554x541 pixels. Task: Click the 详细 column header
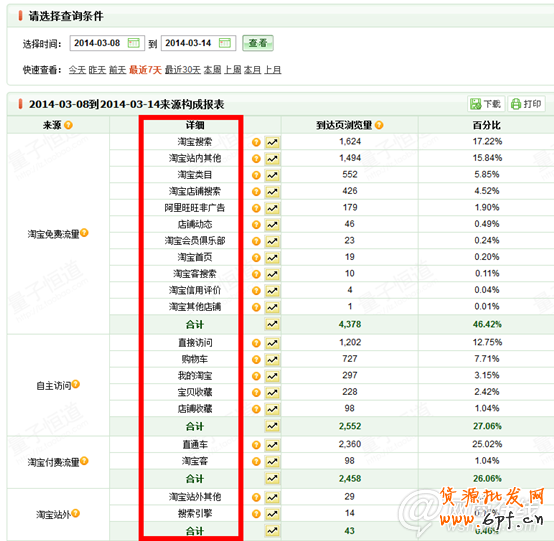(195, 125)
